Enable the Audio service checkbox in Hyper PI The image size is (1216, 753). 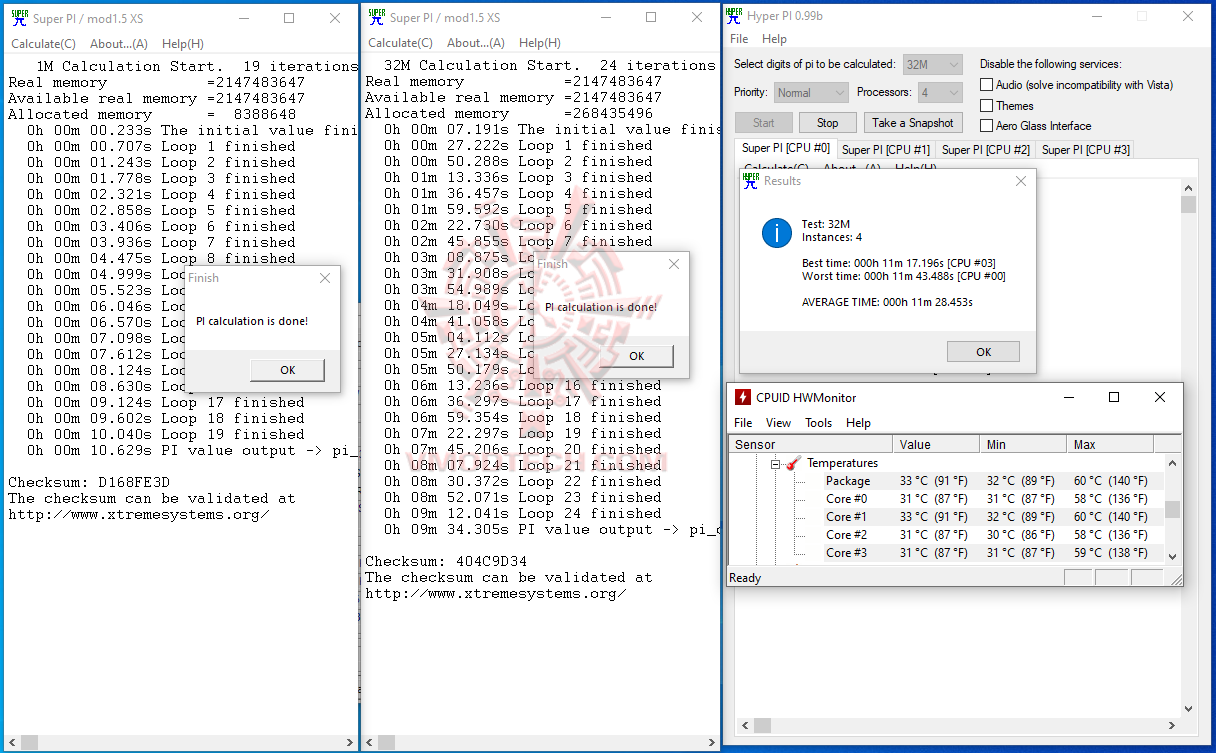[x=986, y=85]
